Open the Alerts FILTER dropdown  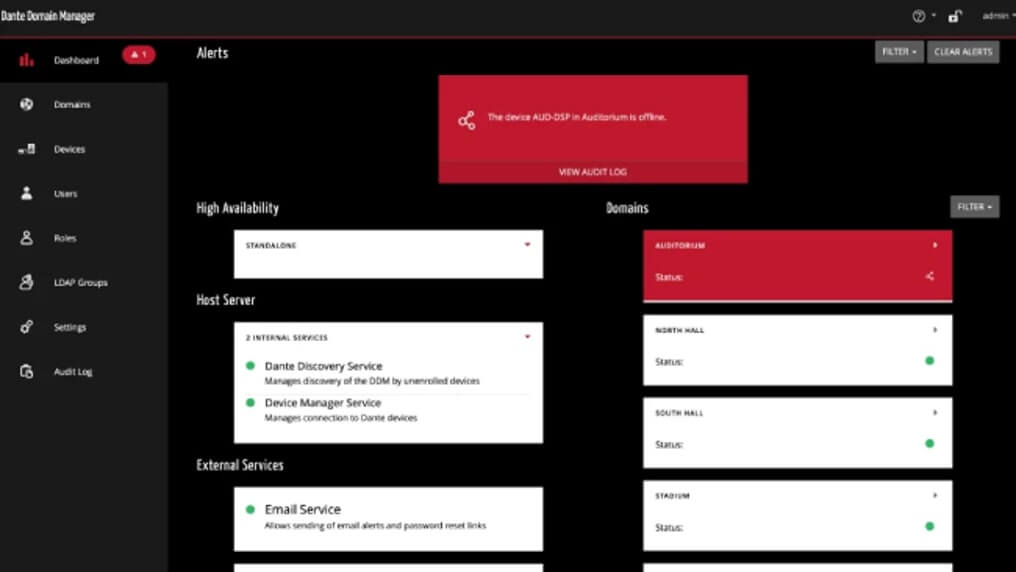click(x=899, y=52)
